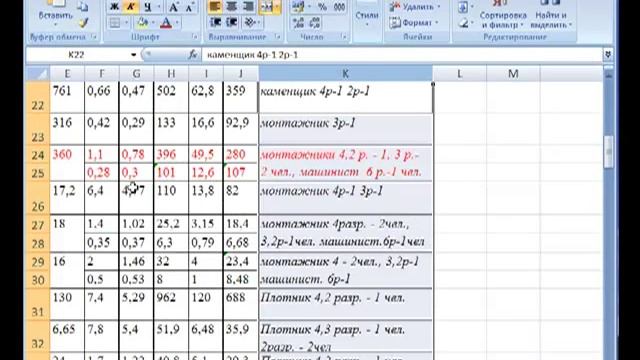Image resolution: width=640 pixels, height=360 pixels.
Task: Align the cell text to the right
Action: click(x=248, y=7)
